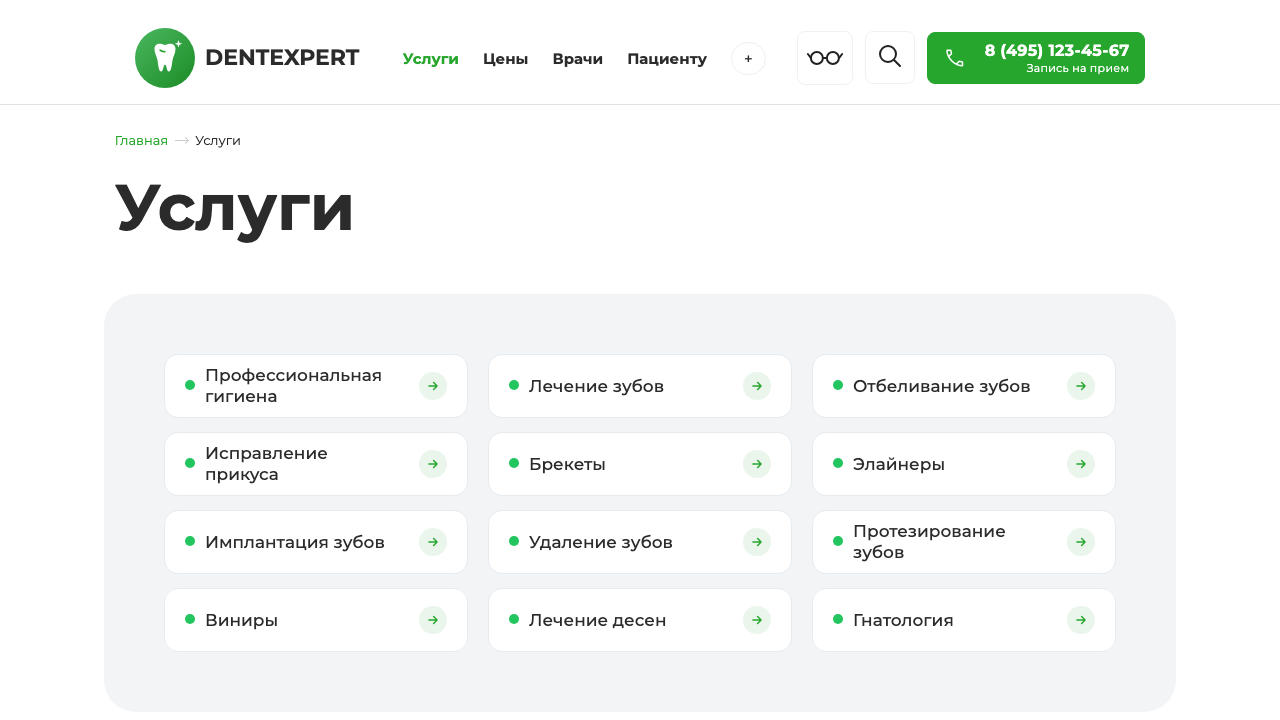
Task: Open the Элайнеры service link
Action: pos(964,464)
